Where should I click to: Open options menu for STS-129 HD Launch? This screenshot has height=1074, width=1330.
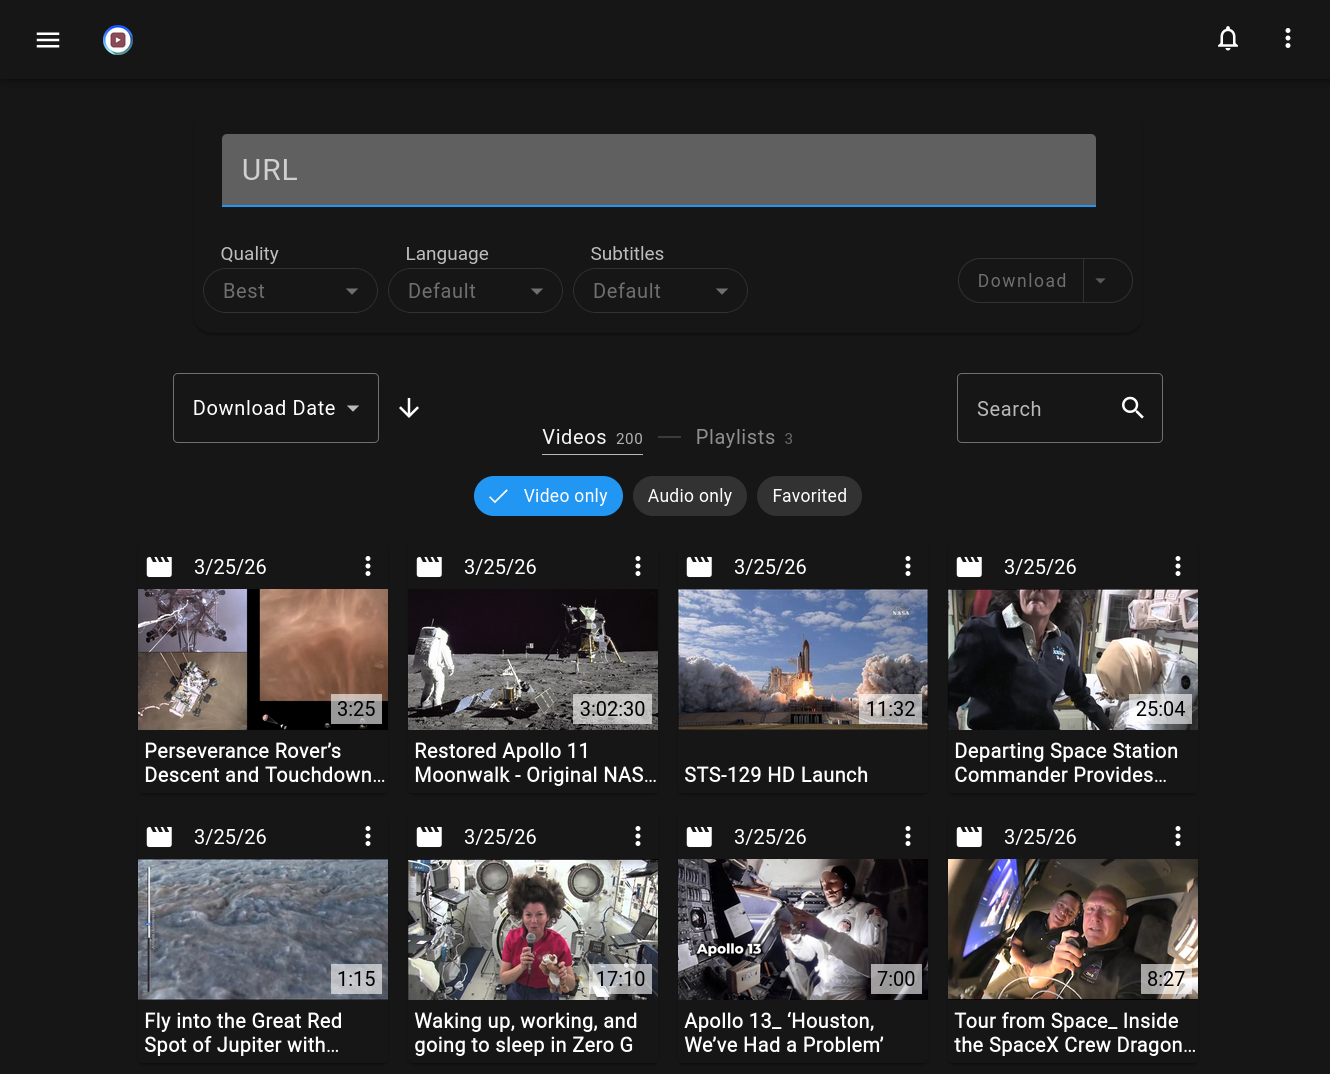pyautogui.click(x=908, y=566)
